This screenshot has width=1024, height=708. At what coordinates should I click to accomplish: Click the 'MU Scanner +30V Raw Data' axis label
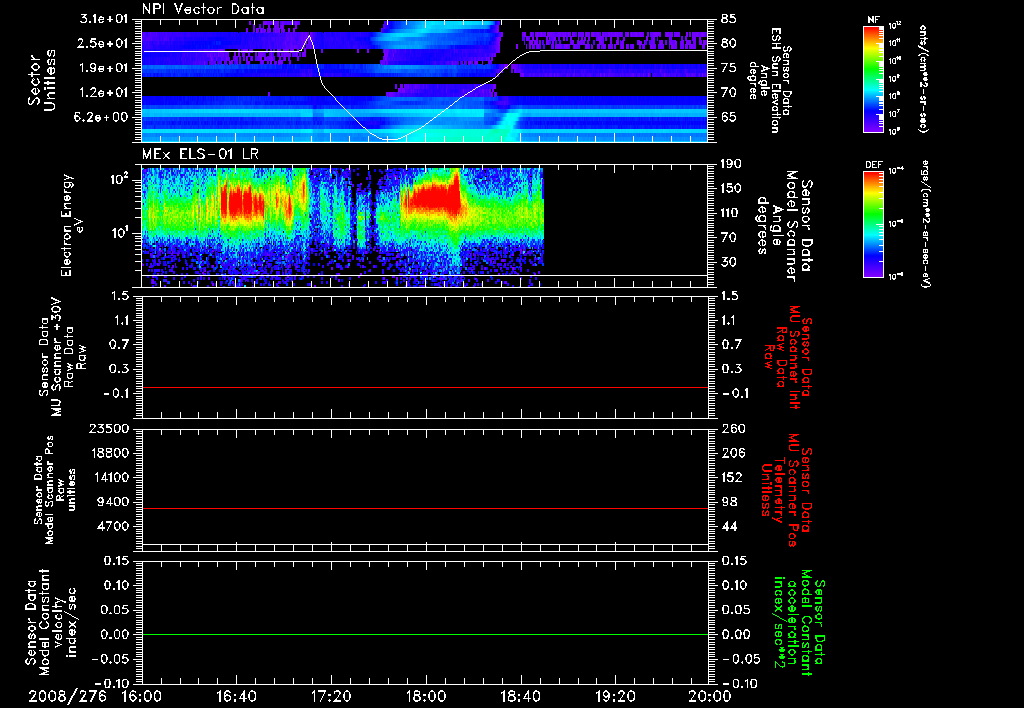(63, 358)
